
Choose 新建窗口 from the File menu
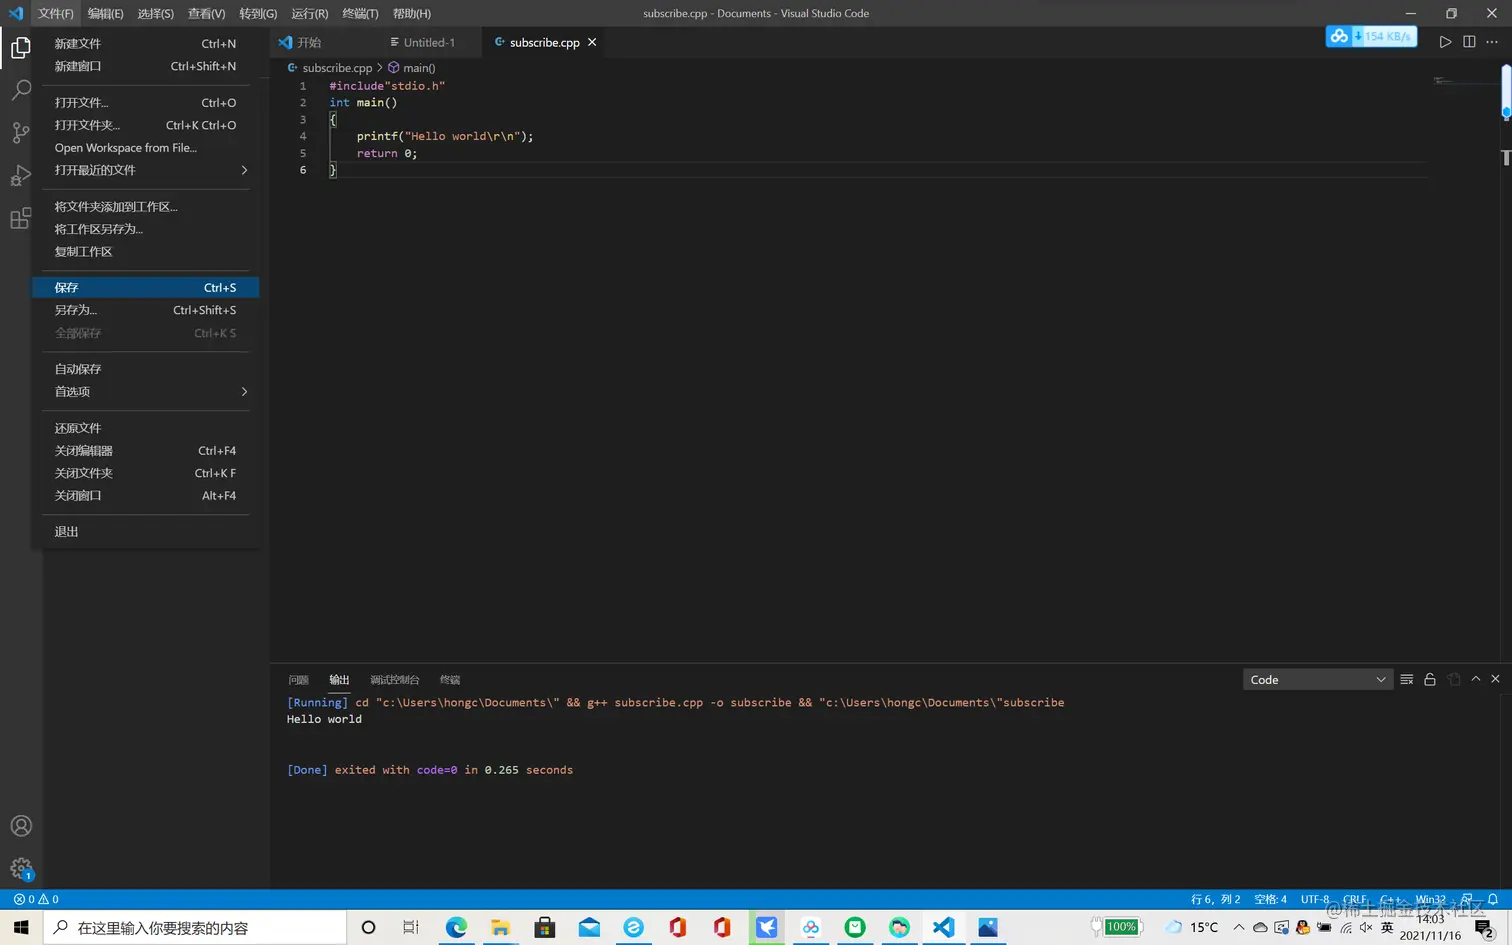[145, 66]
